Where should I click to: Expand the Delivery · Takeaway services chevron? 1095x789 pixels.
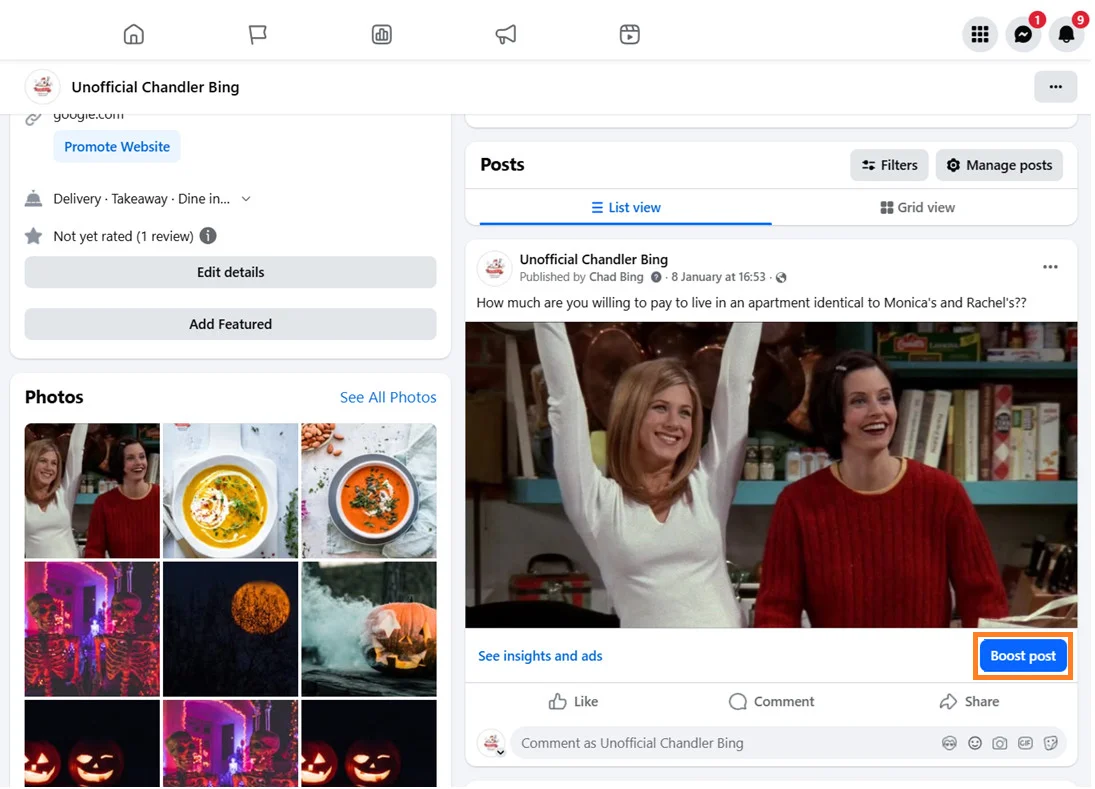pyautogui.click(x=246, y=199)
